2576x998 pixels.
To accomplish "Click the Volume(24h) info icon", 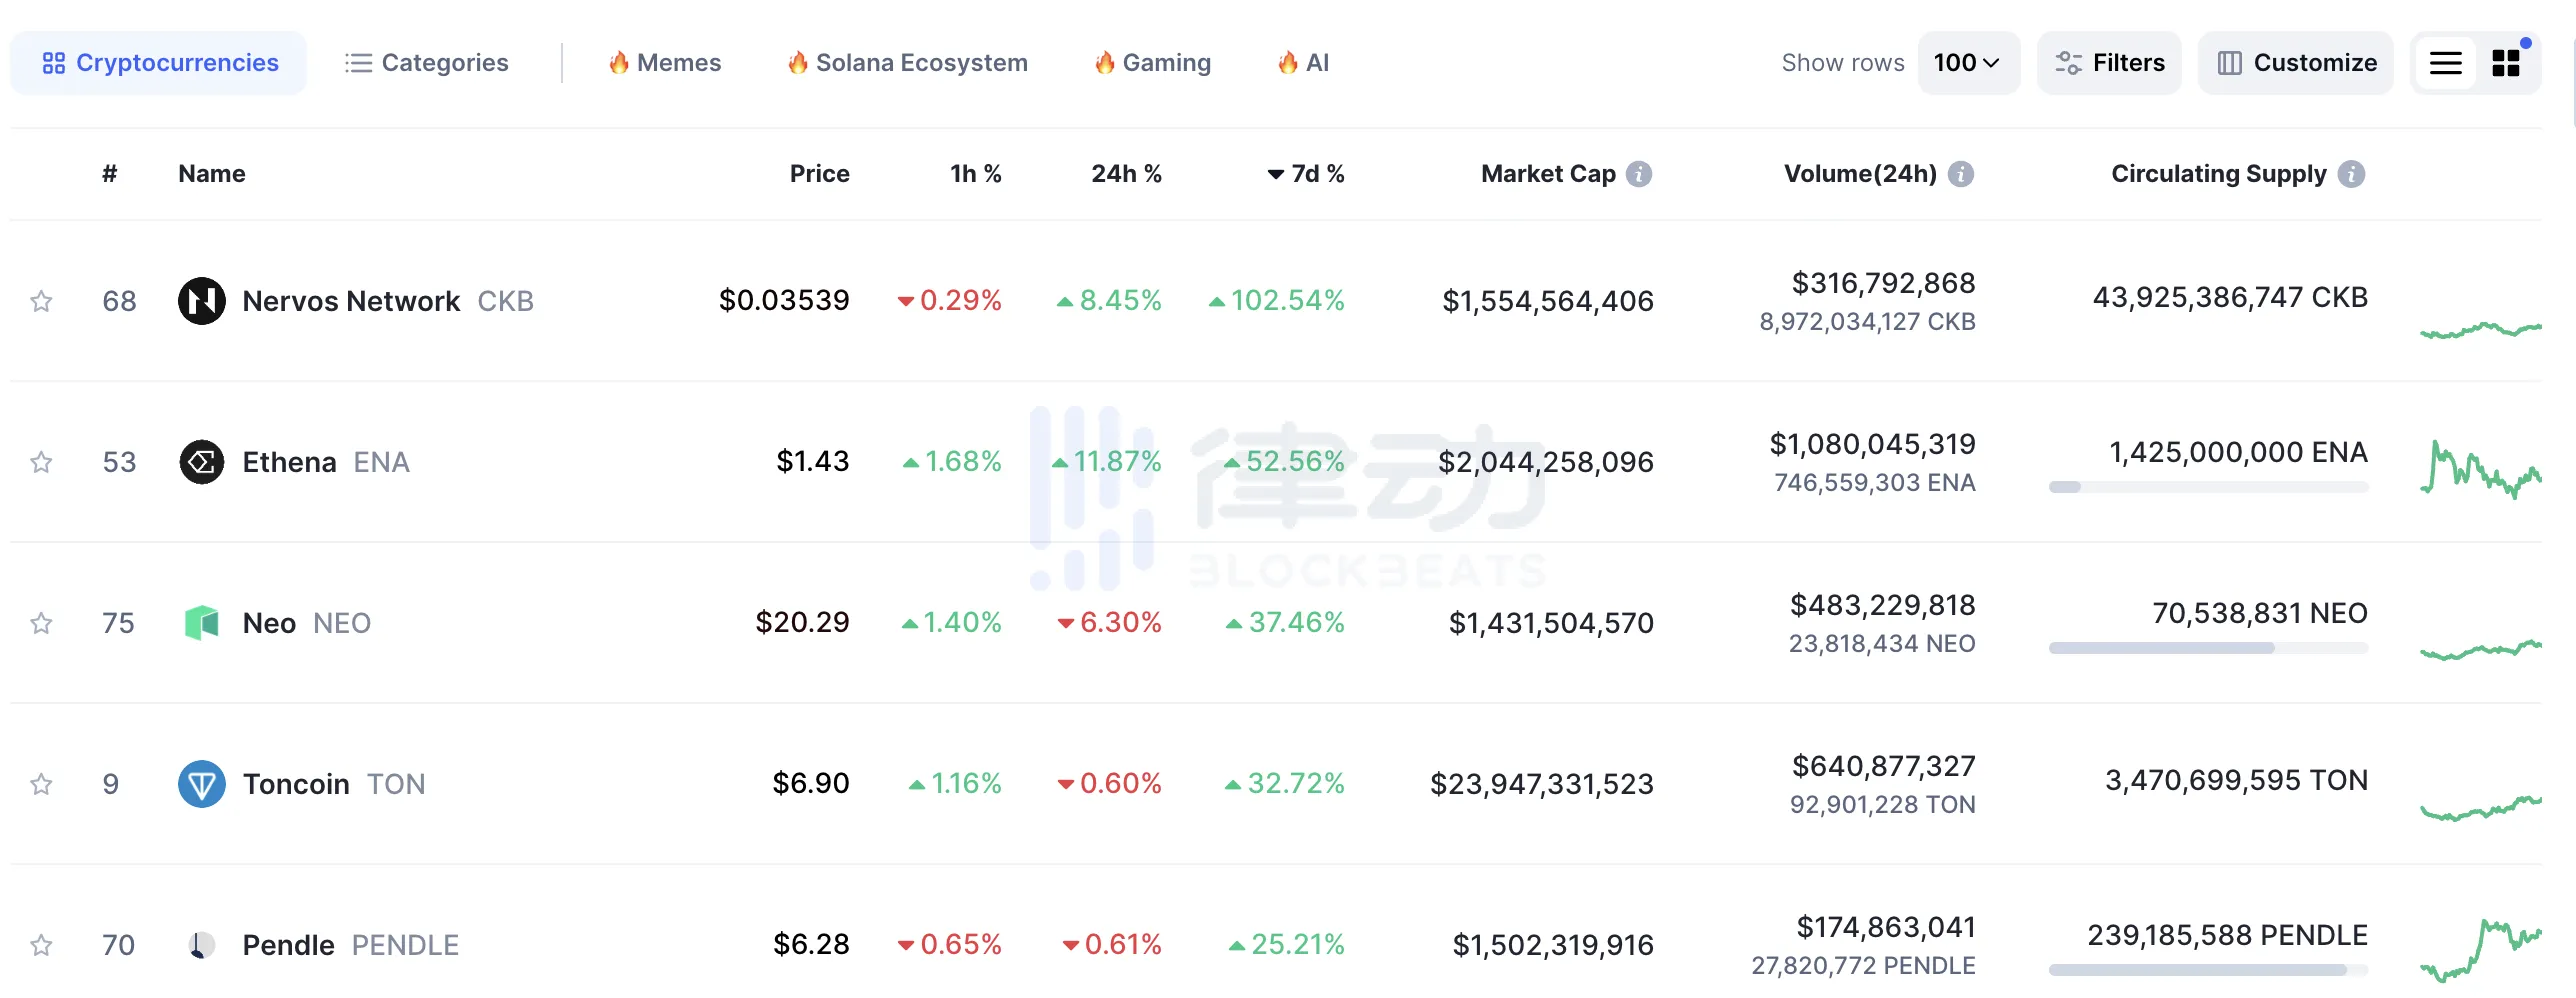I will tap(1961, 174).
